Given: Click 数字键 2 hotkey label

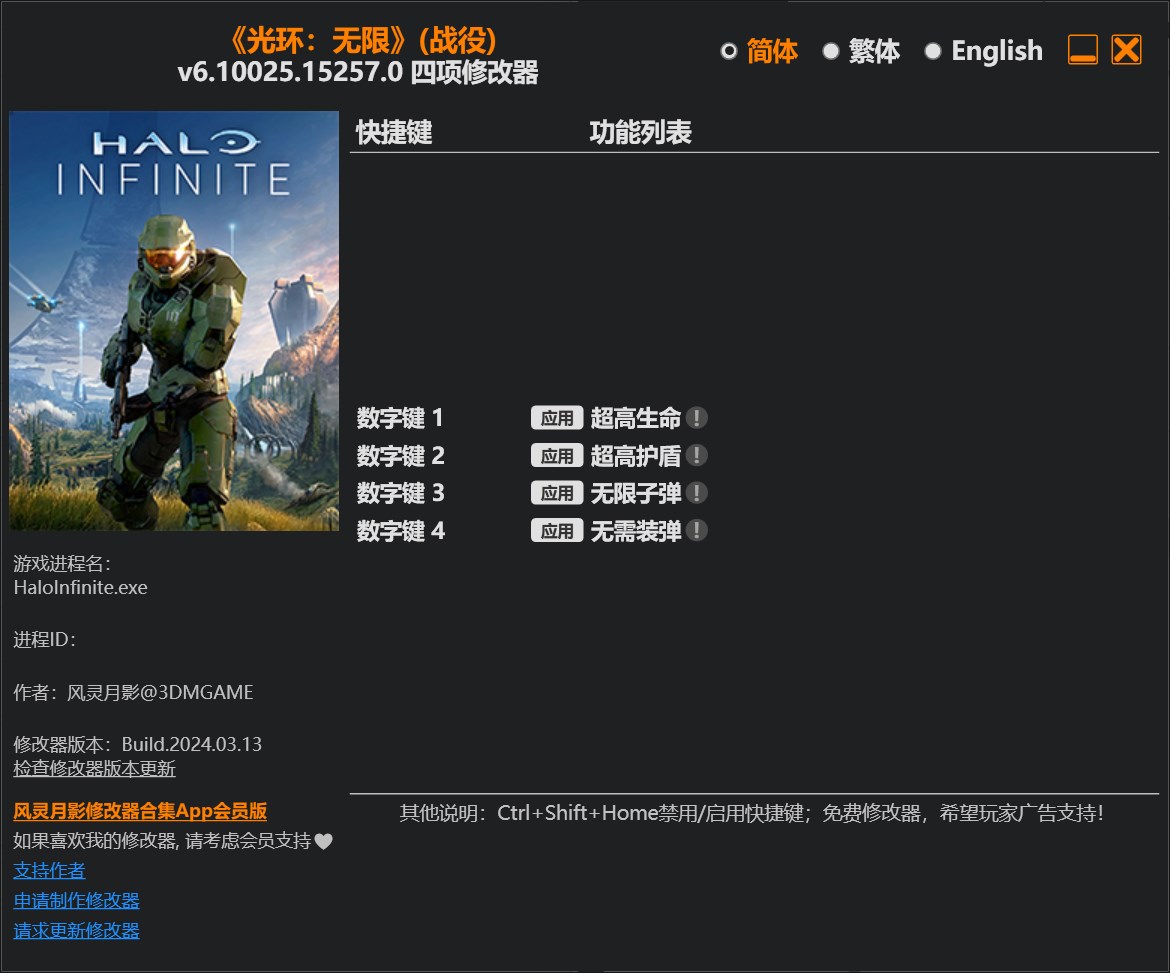Looking at the screenshot, I should pos(401,455).
